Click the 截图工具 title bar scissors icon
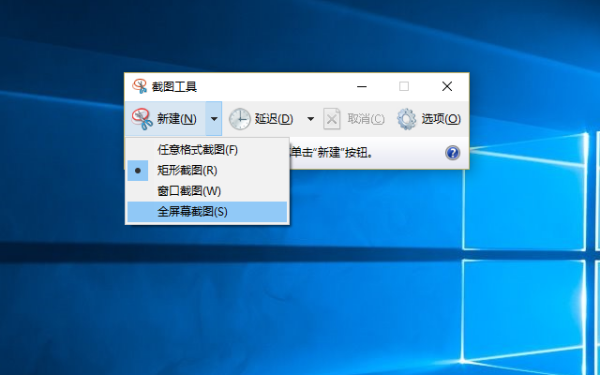 140,86
